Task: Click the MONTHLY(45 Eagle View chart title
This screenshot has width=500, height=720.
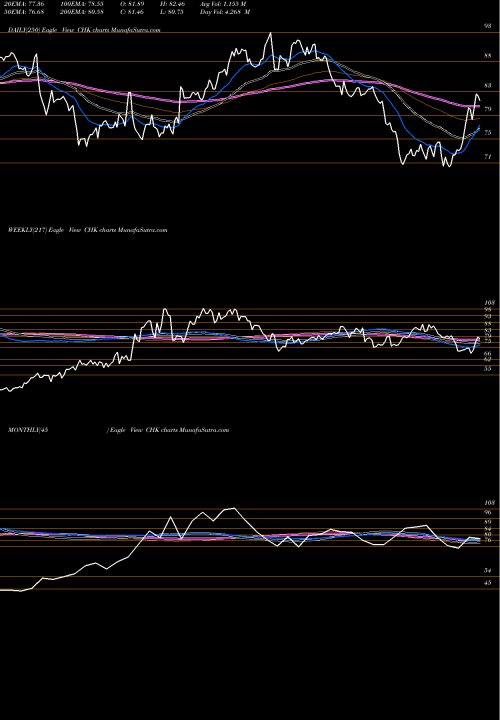Action: (x=118, y=430)
